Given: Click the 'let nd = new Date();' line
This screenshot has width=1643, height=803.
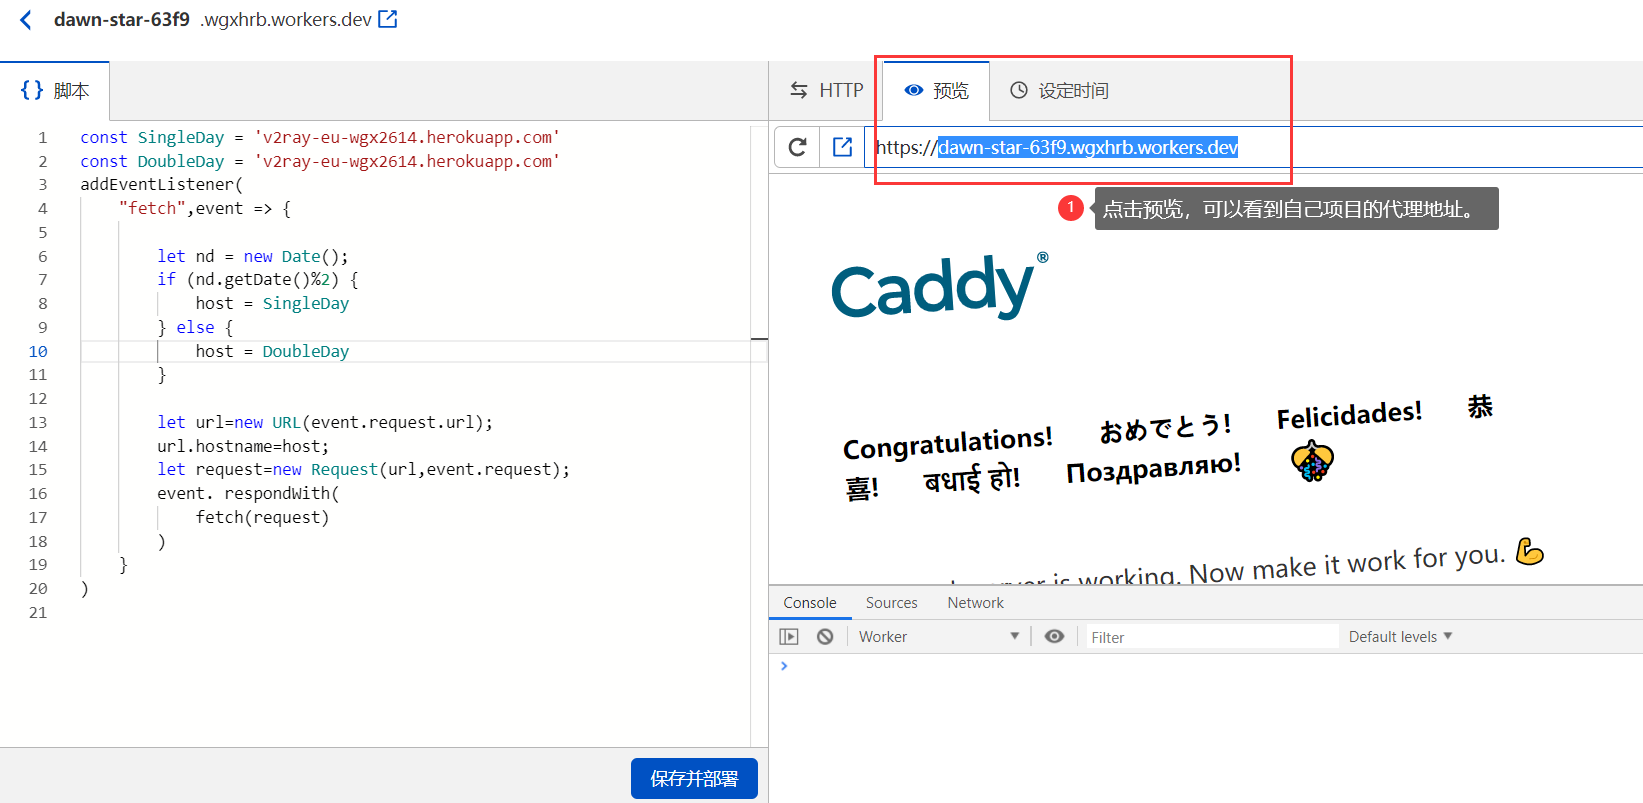Looking at the screenshot, I should coord(253,256).
